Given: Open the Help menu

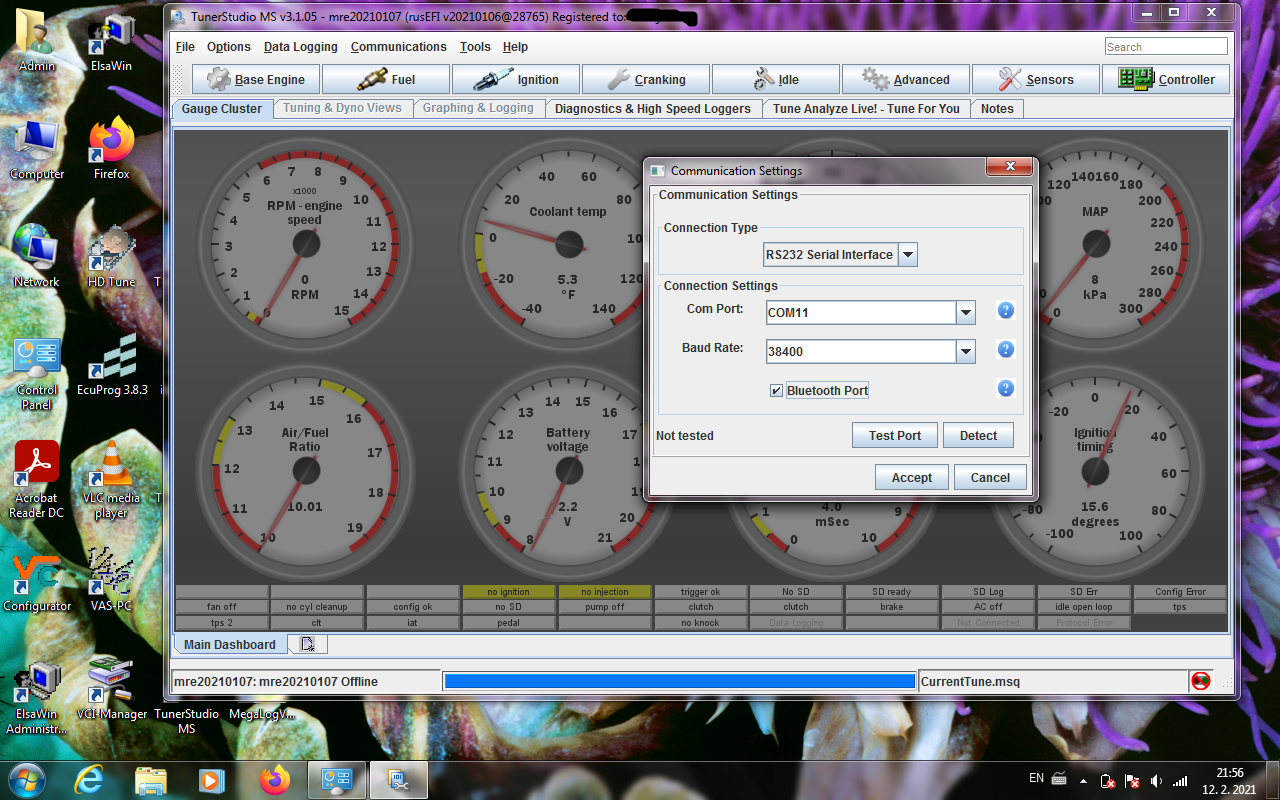Looking at the screenshot, I should [x=515, y=47].
